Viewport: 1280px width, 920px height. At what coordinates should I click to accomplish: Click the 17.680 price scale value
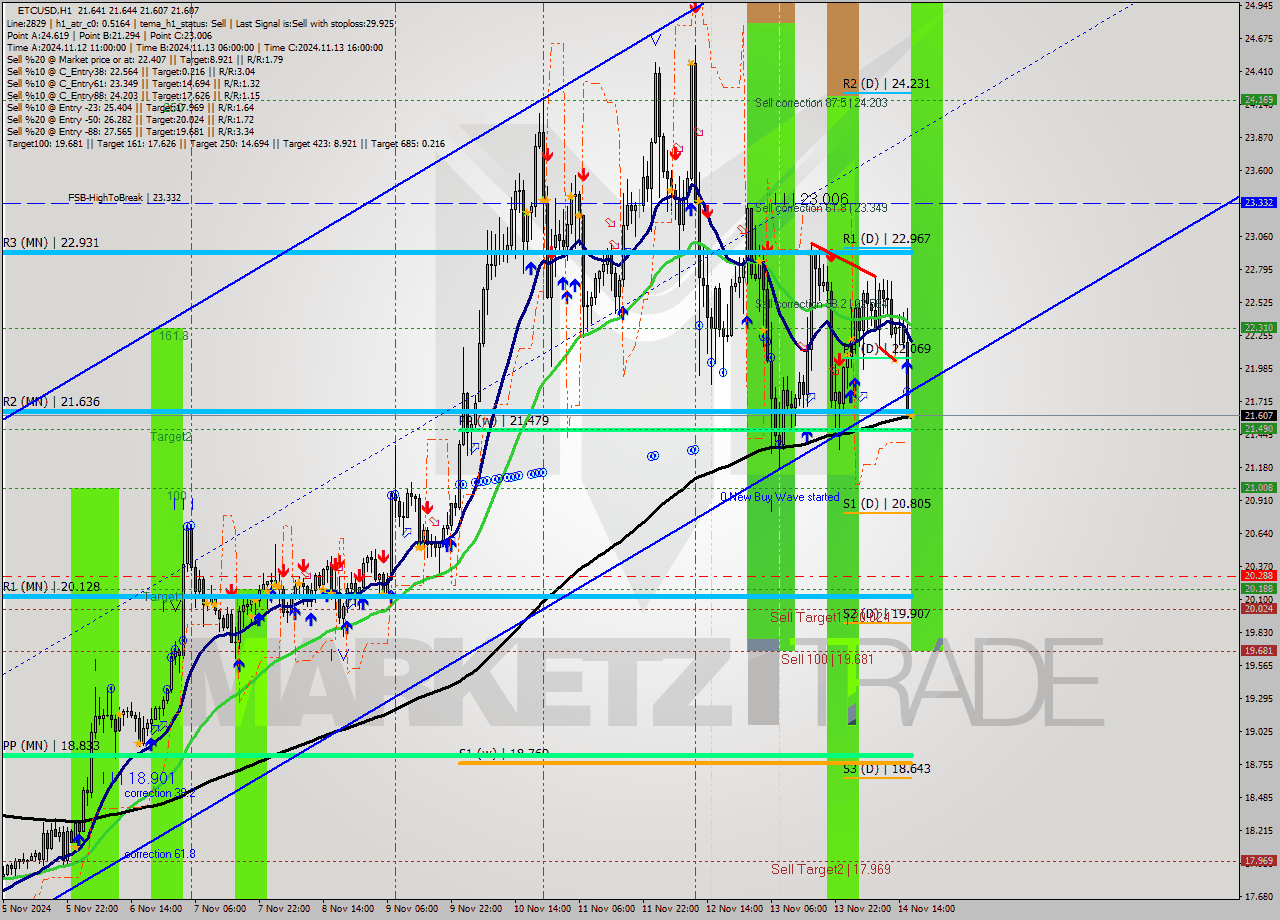(1258, 896)
